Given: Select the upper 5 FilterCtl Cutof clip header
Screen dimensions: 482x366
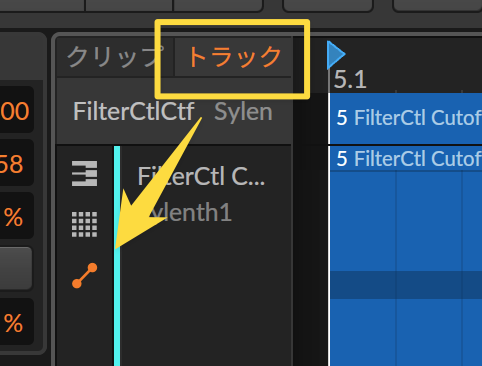Looking at the screenshot, I should [406, 118].
